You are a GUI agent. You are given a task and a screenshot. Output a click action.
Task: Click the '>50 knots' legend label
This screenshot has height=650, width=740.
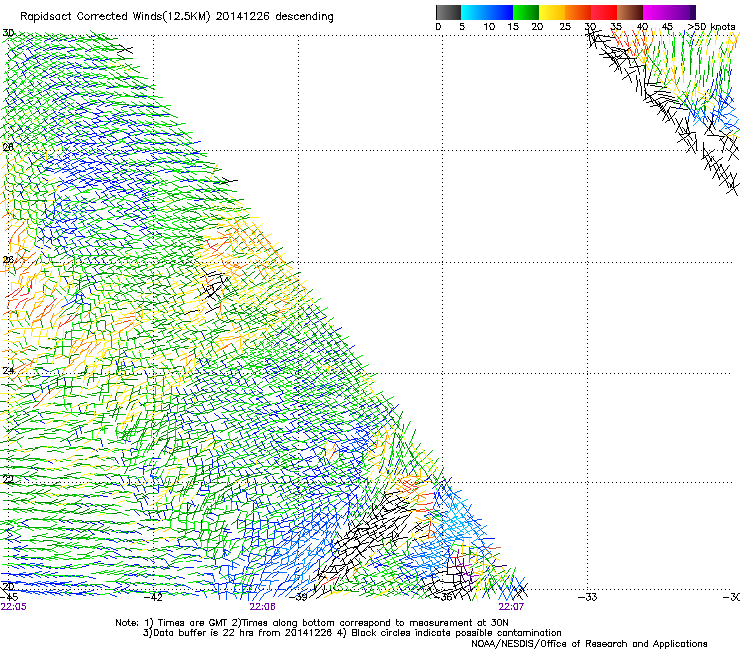(711, 27)
